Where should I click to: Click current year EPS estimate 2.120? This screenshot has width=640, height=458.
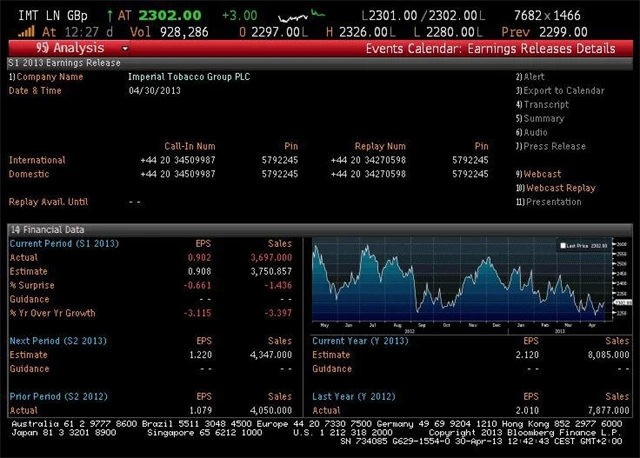tap(527, 355)
